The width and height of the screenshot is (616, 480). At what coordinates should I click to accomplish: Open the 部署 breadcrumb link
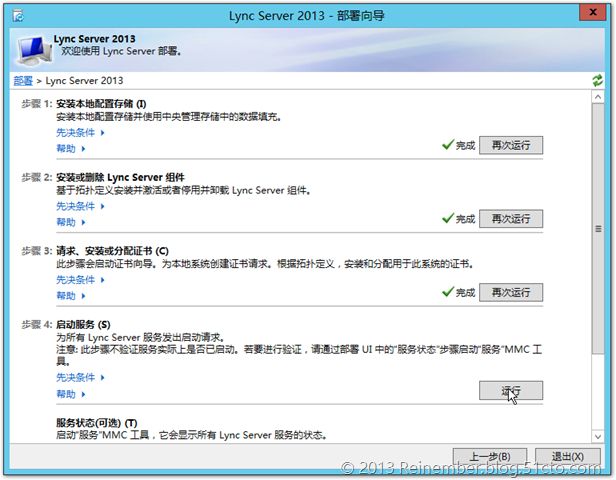click(x=23, y=81)
